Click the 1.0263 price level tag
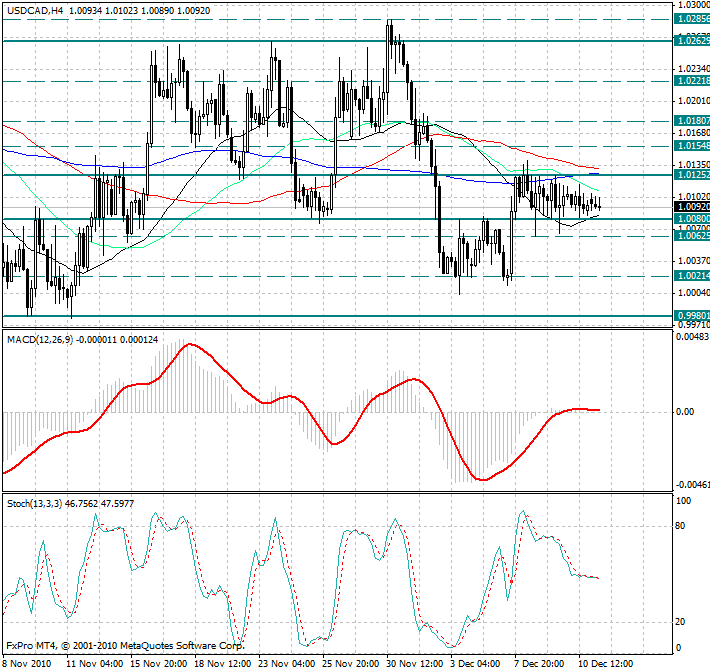 (x=692, y=40)
